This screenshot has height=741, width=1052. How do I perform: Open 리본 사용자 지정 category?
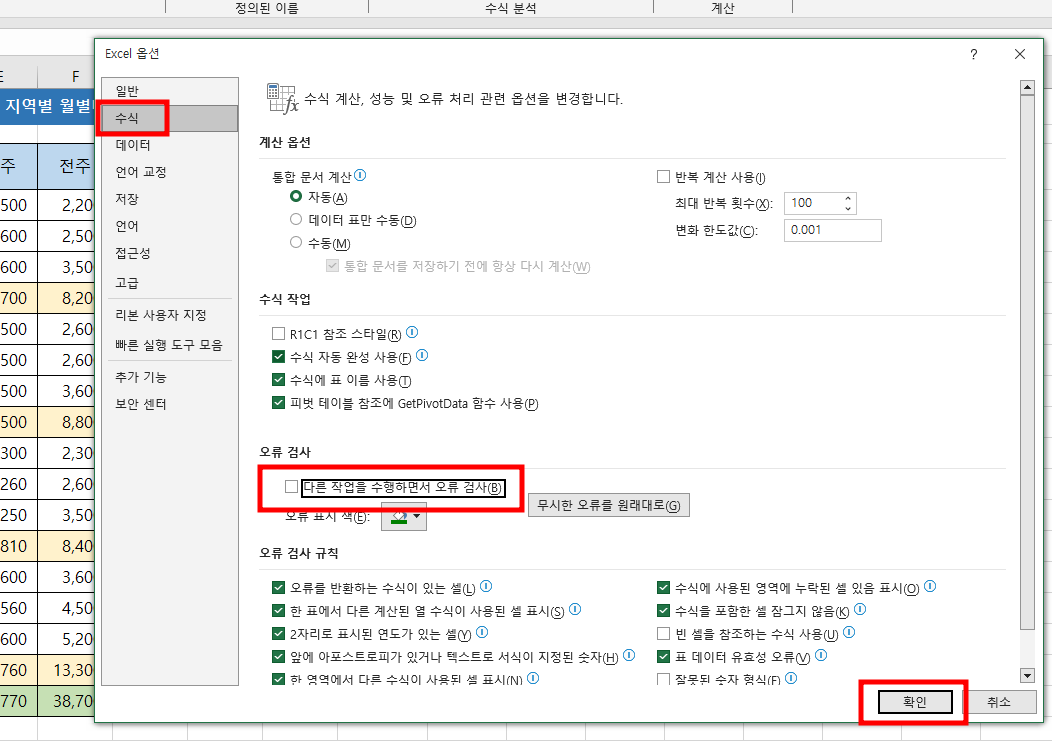pyautogui.click(x=169, y=315)
